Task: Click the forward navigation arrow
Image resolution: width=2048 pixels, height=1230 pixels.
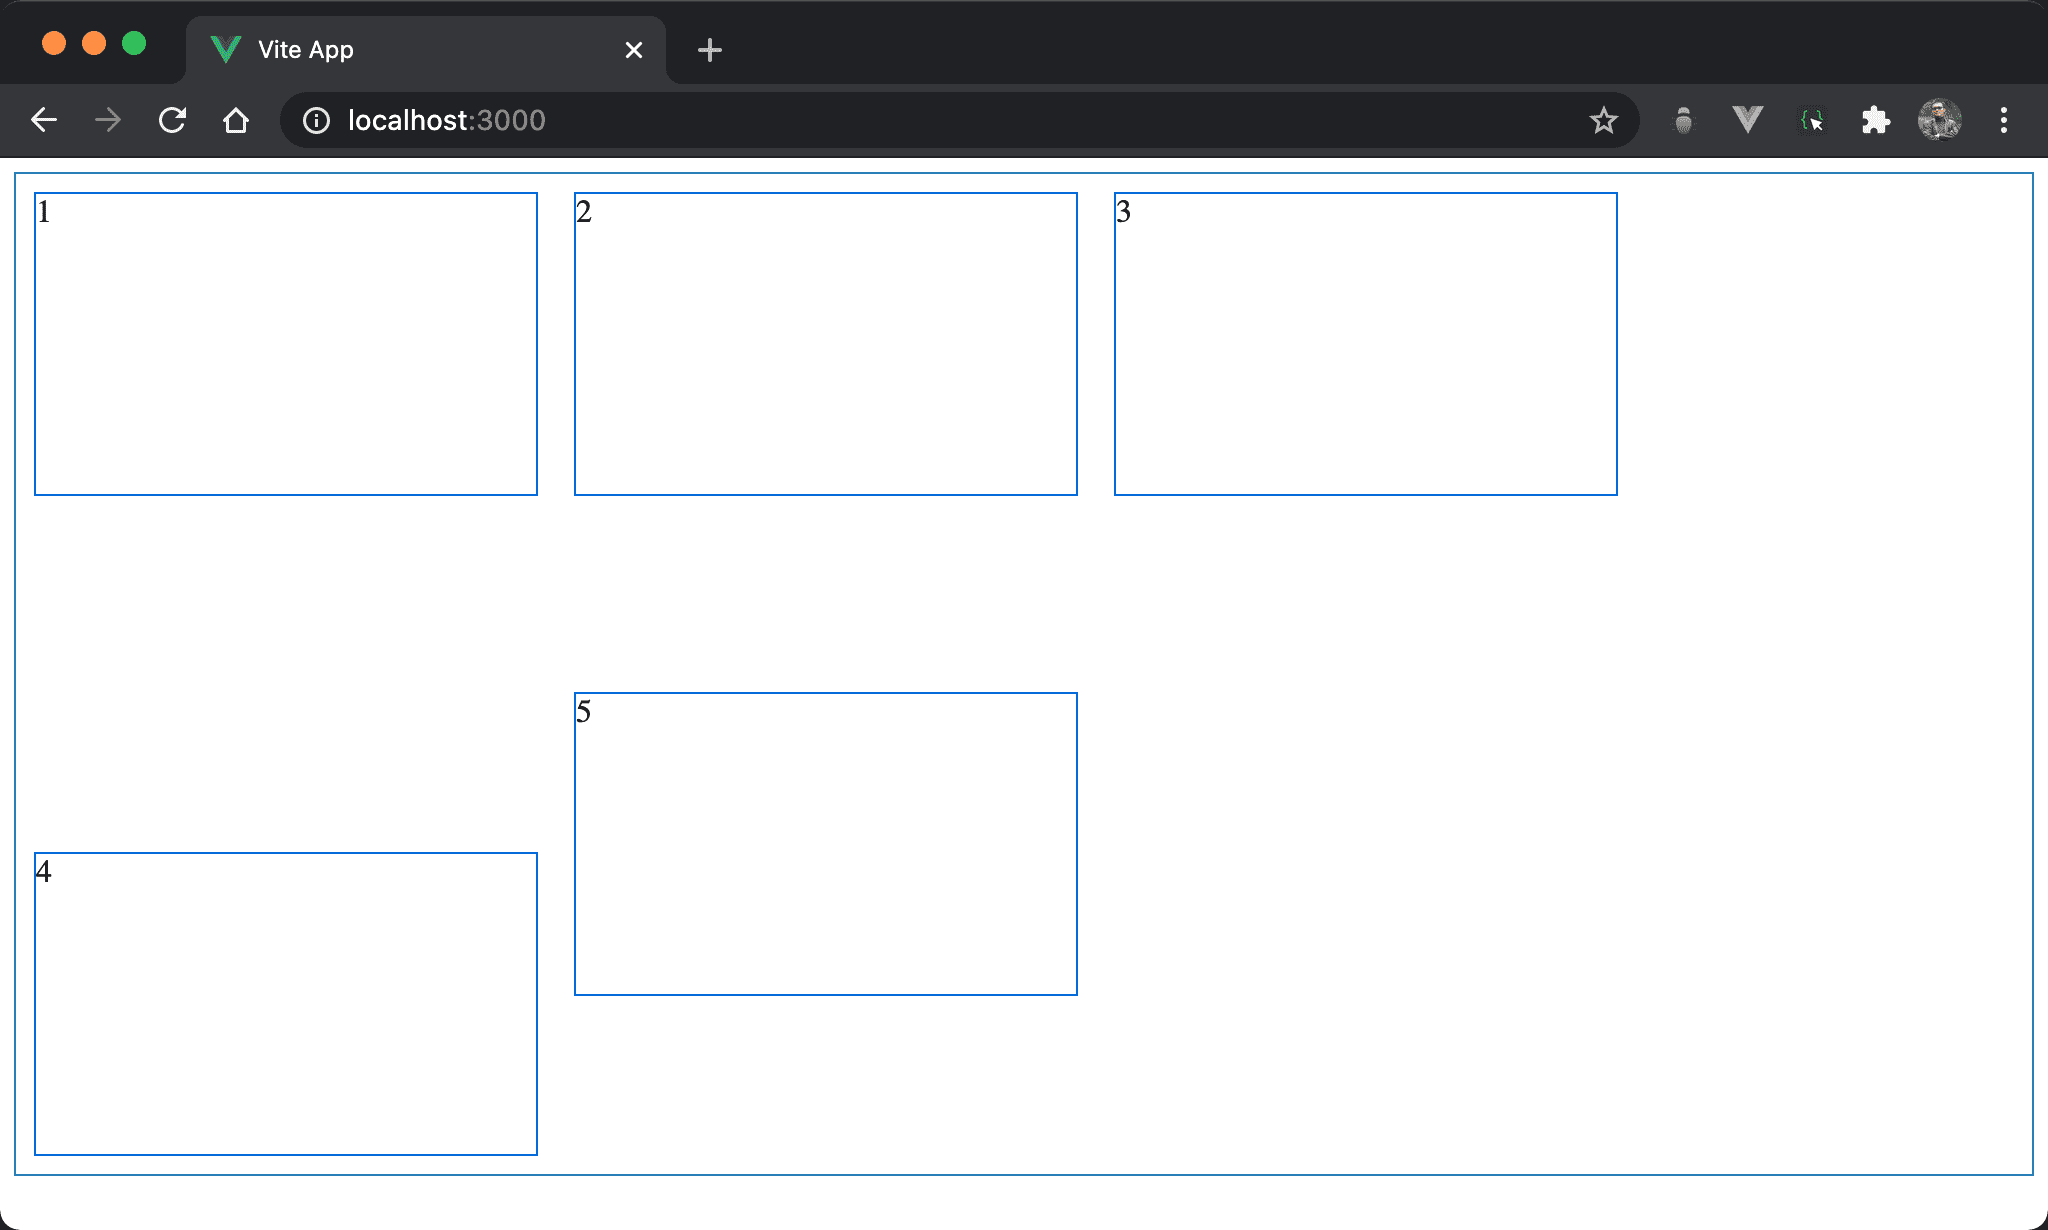Action: click(108, 120)
